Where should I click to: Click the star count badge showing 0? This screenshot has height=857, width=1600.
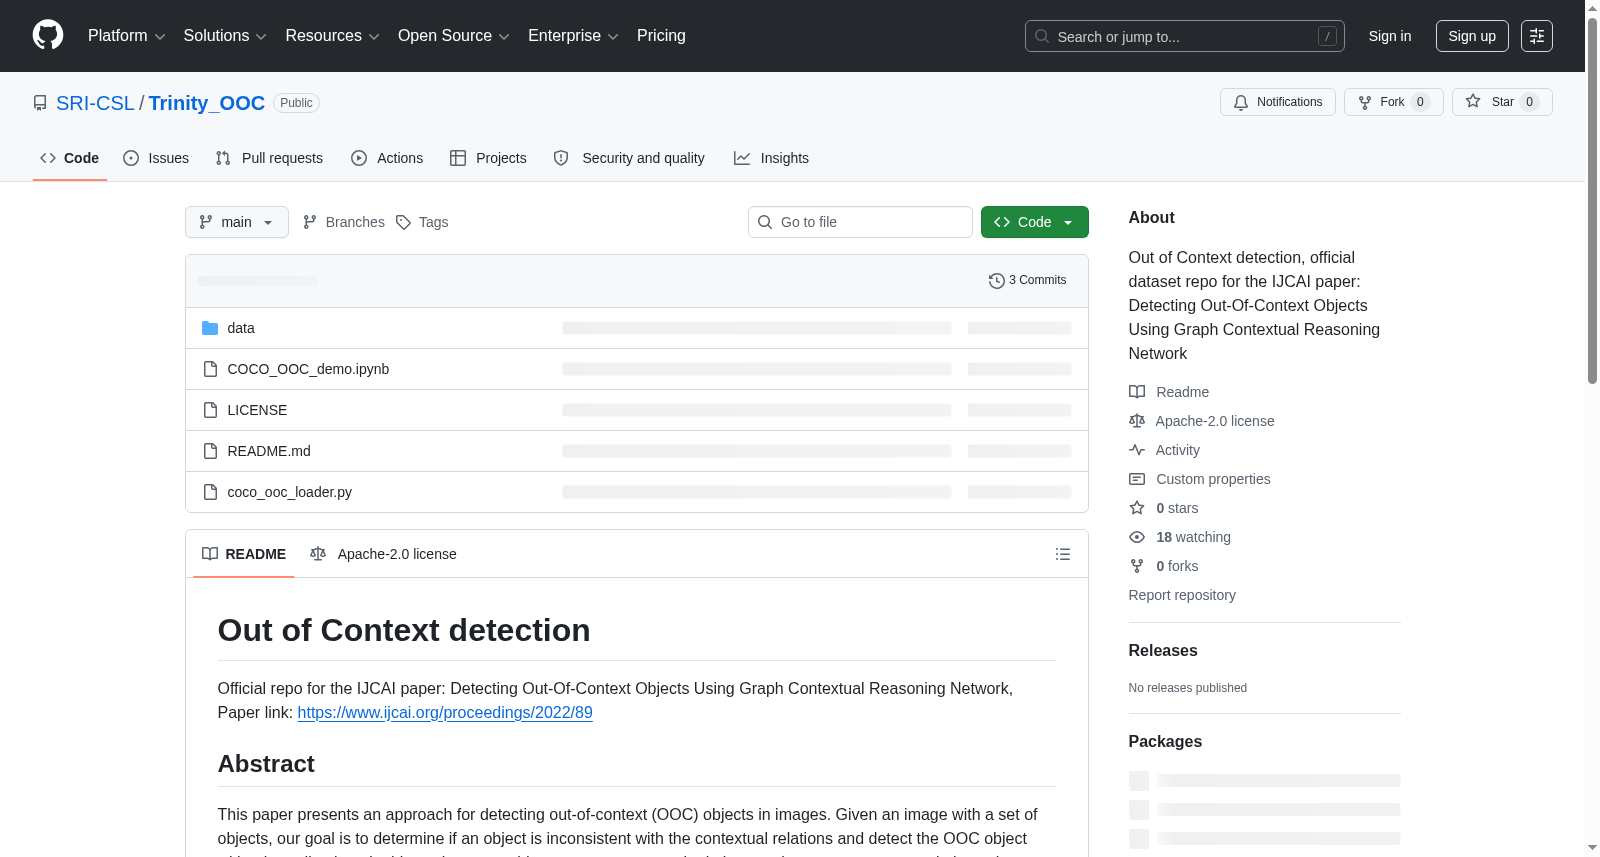tap(1529, 102)
